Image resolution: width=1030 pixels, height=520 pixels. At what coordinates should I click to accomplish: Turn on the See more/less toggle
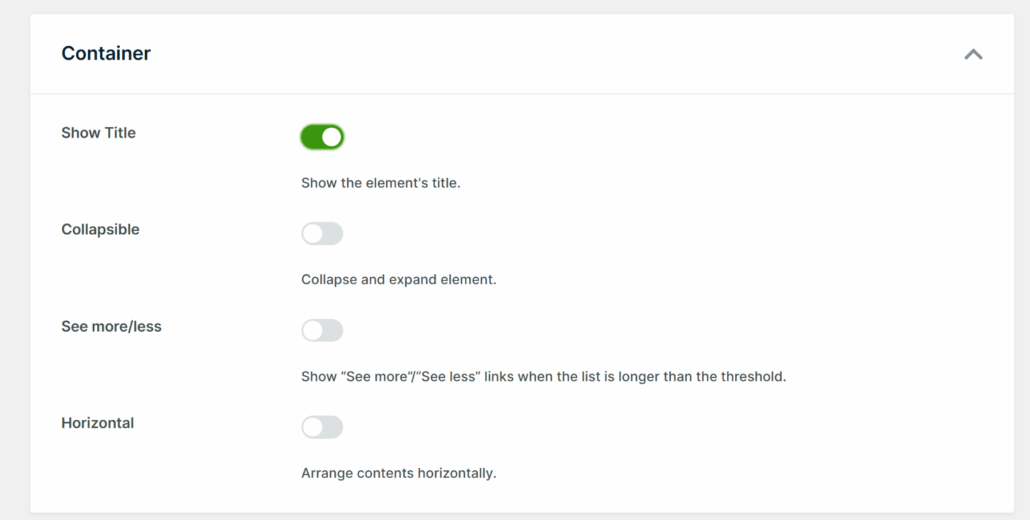[x=322, y=331]
